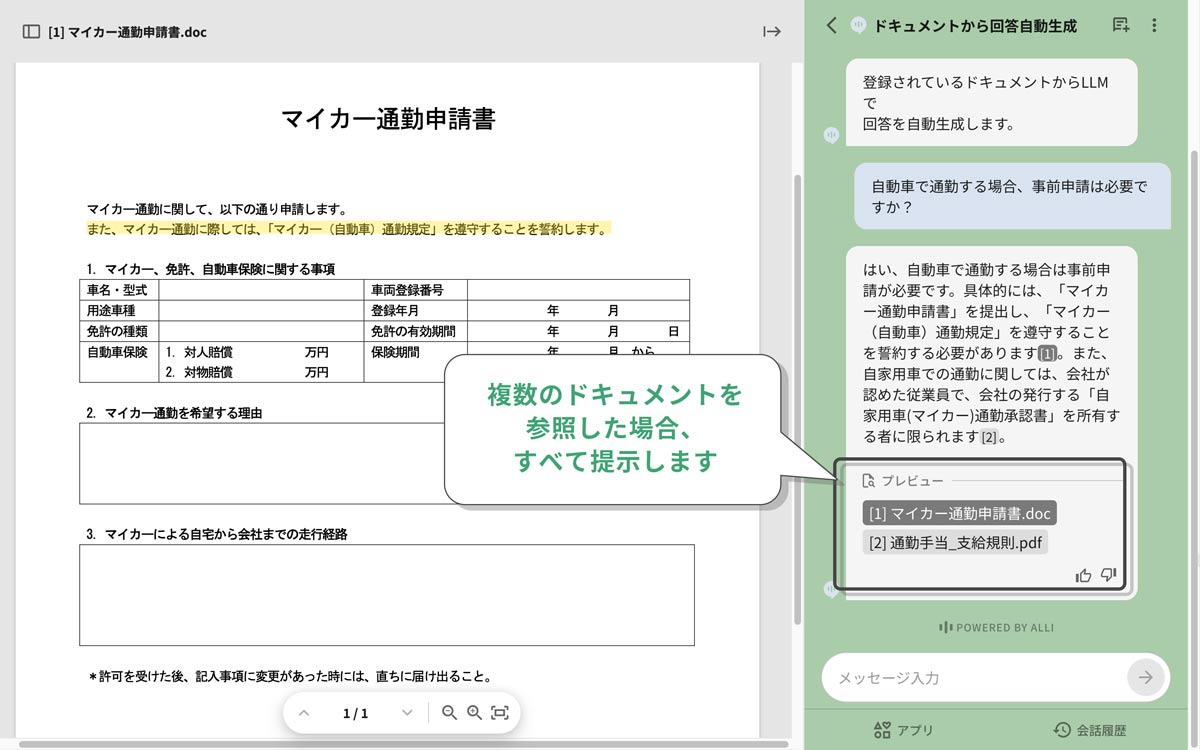Click the horizontal scrollbar below the document
This screenshot has width=1200, height=750.
pyautogui.click(x=400, y=745)
